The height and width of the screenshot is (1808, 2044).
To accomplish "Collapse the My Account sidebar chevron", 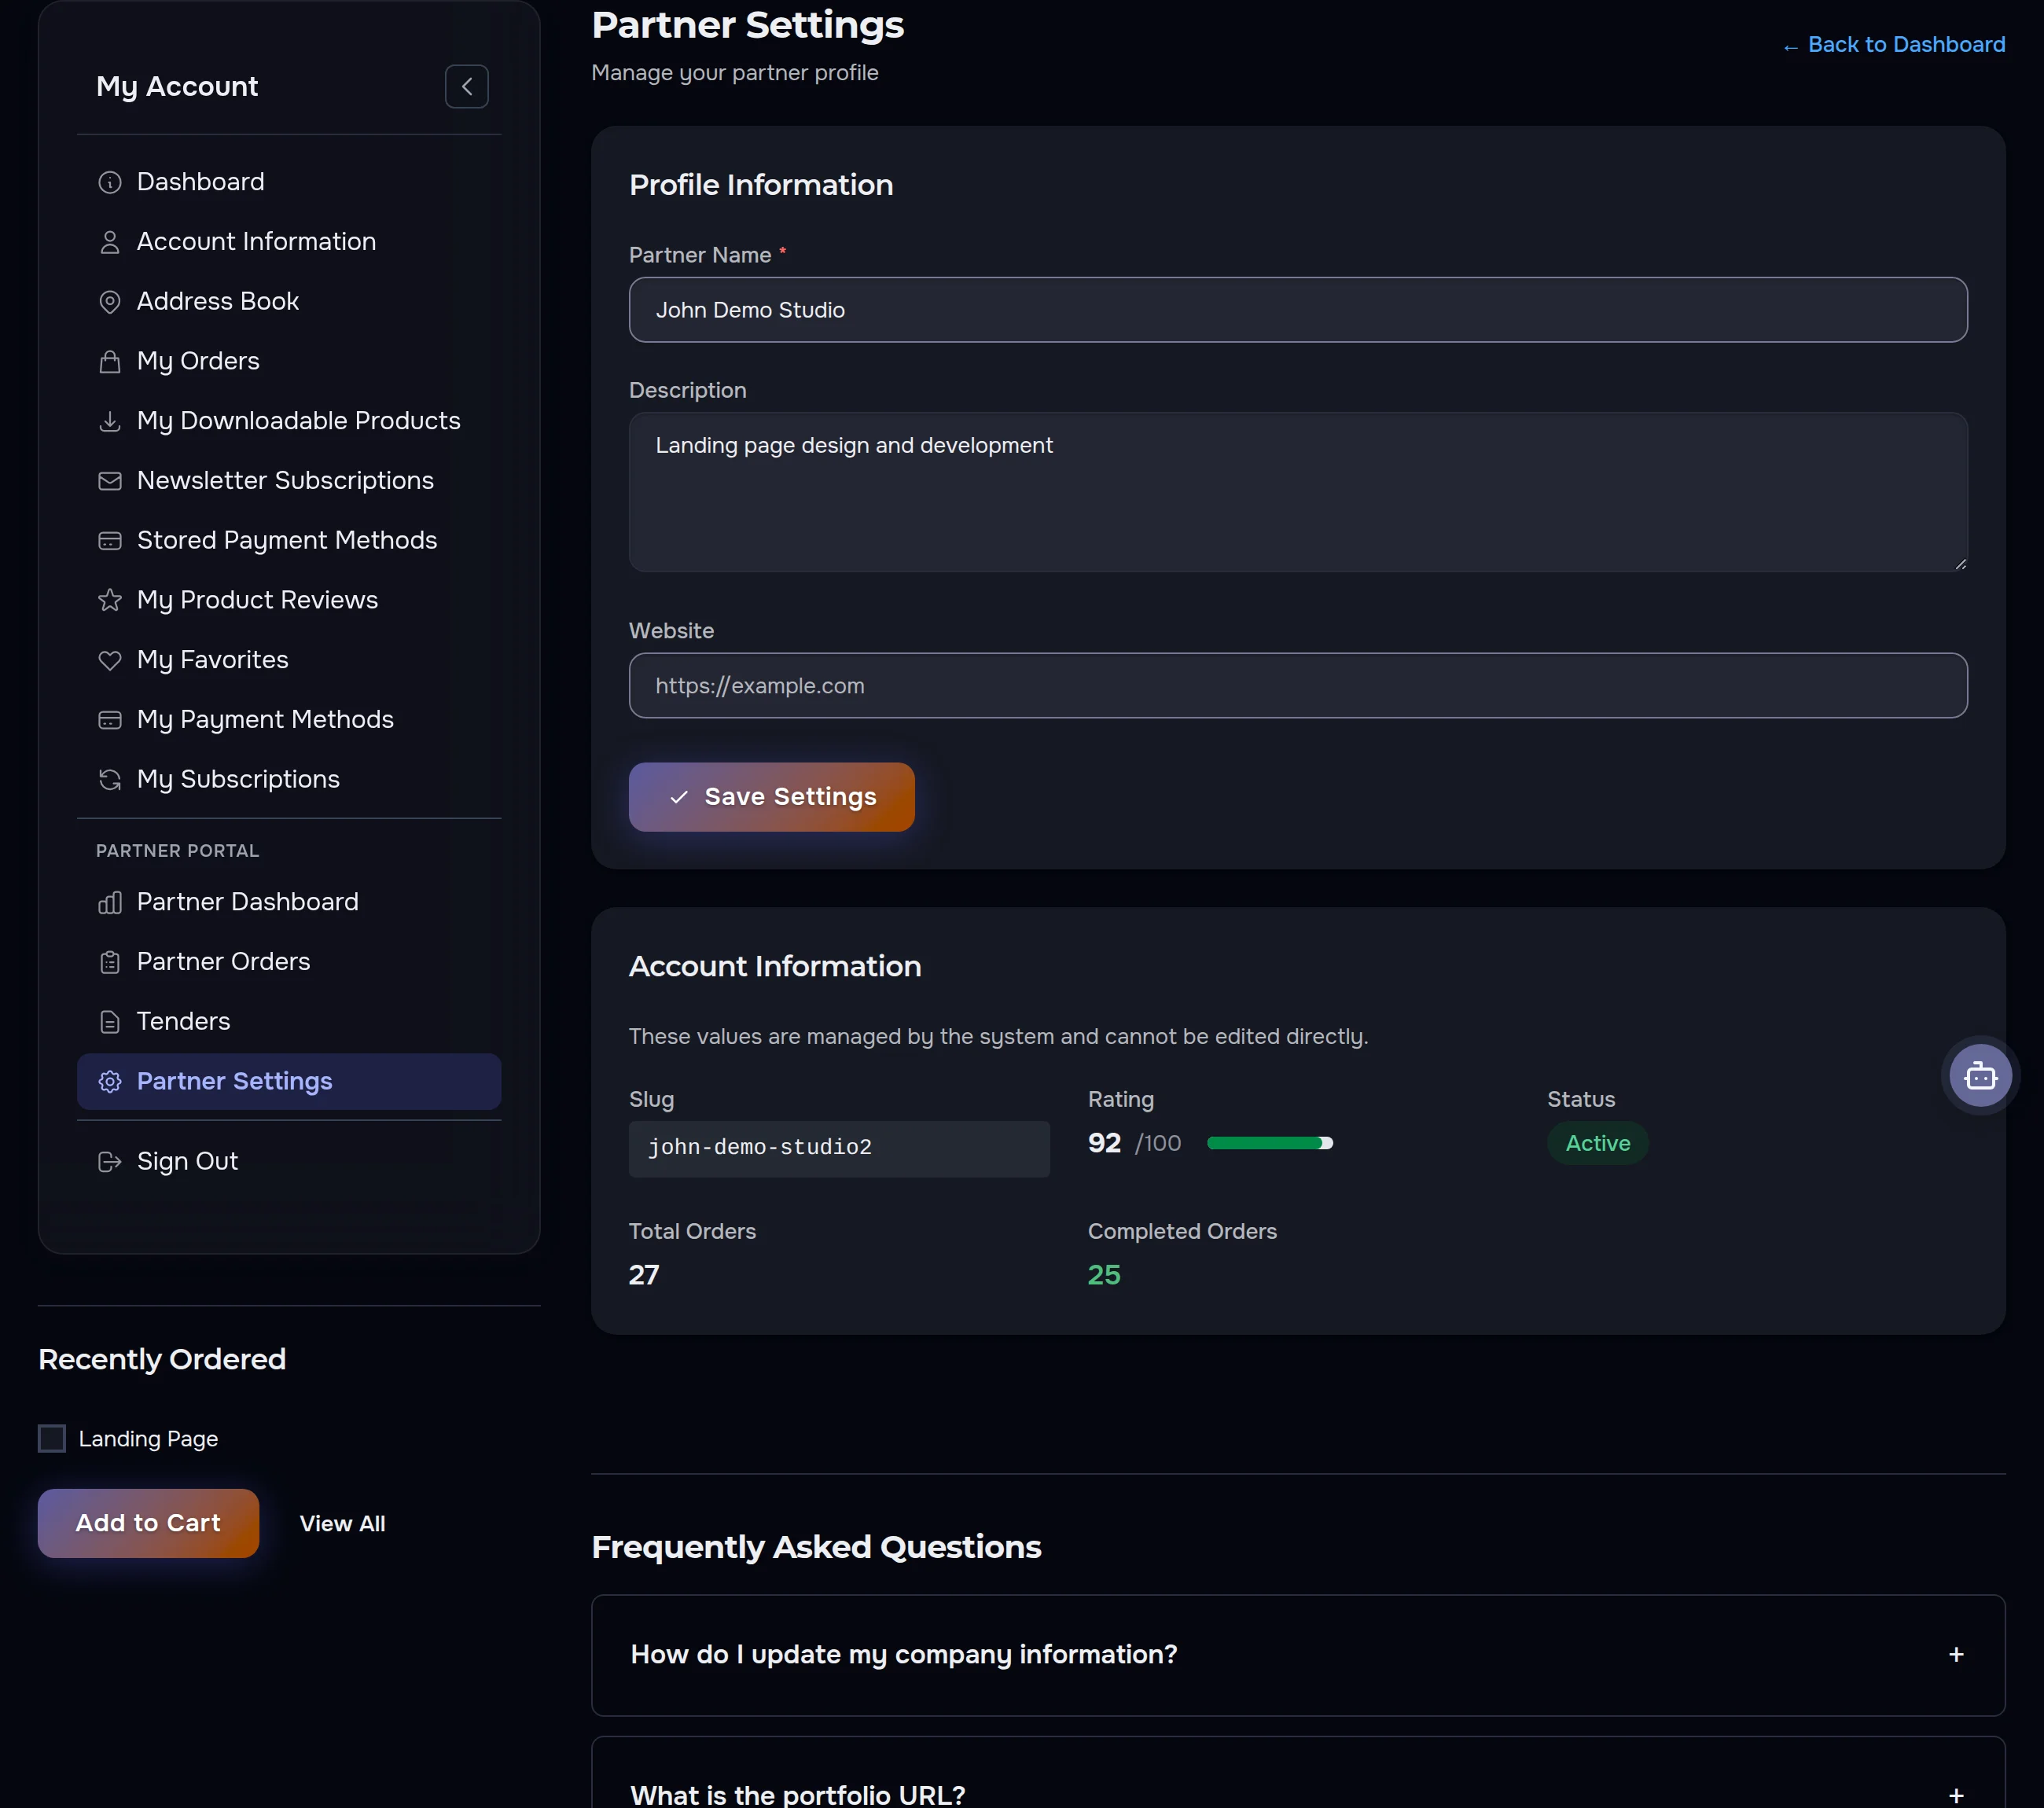I will click(466, 87).
